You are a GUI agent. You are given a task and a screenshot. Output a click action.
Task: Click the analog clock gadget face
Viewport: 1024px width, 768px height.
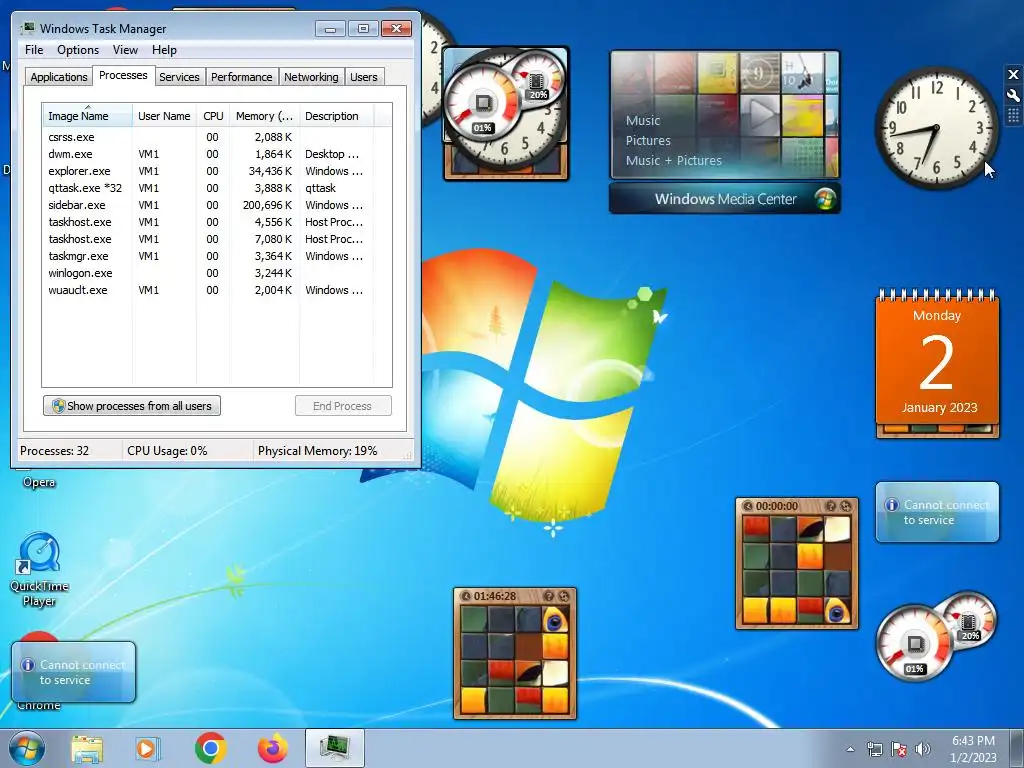point(936,127)
